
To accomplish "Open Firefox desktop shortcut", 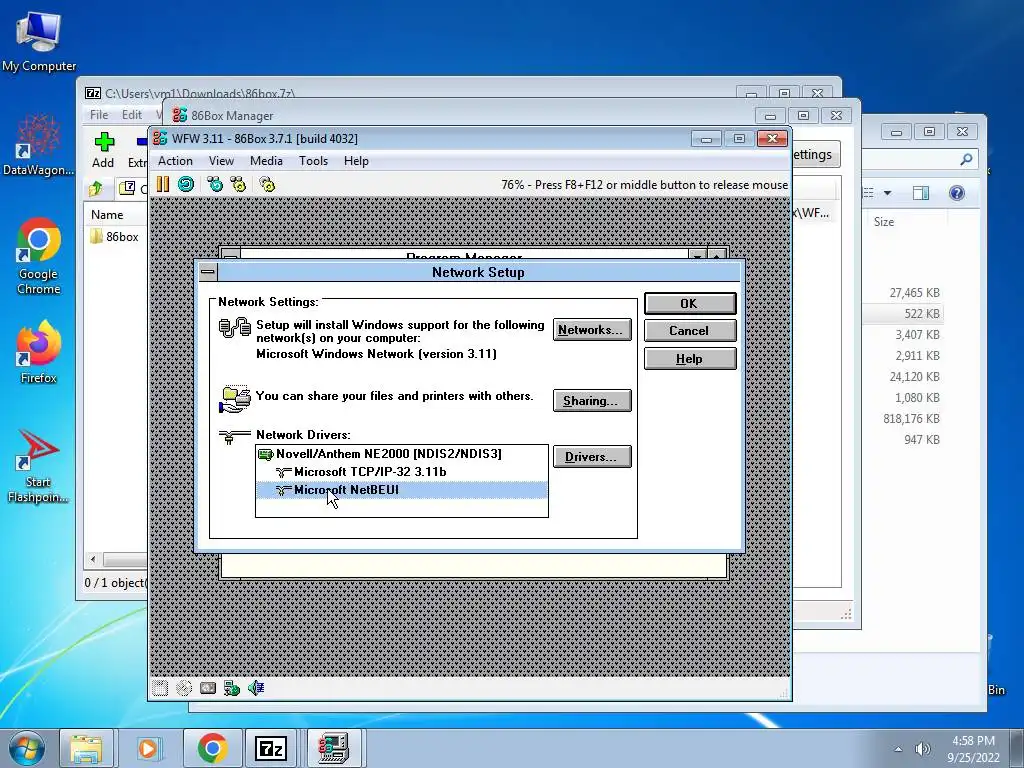I will 39,353.
